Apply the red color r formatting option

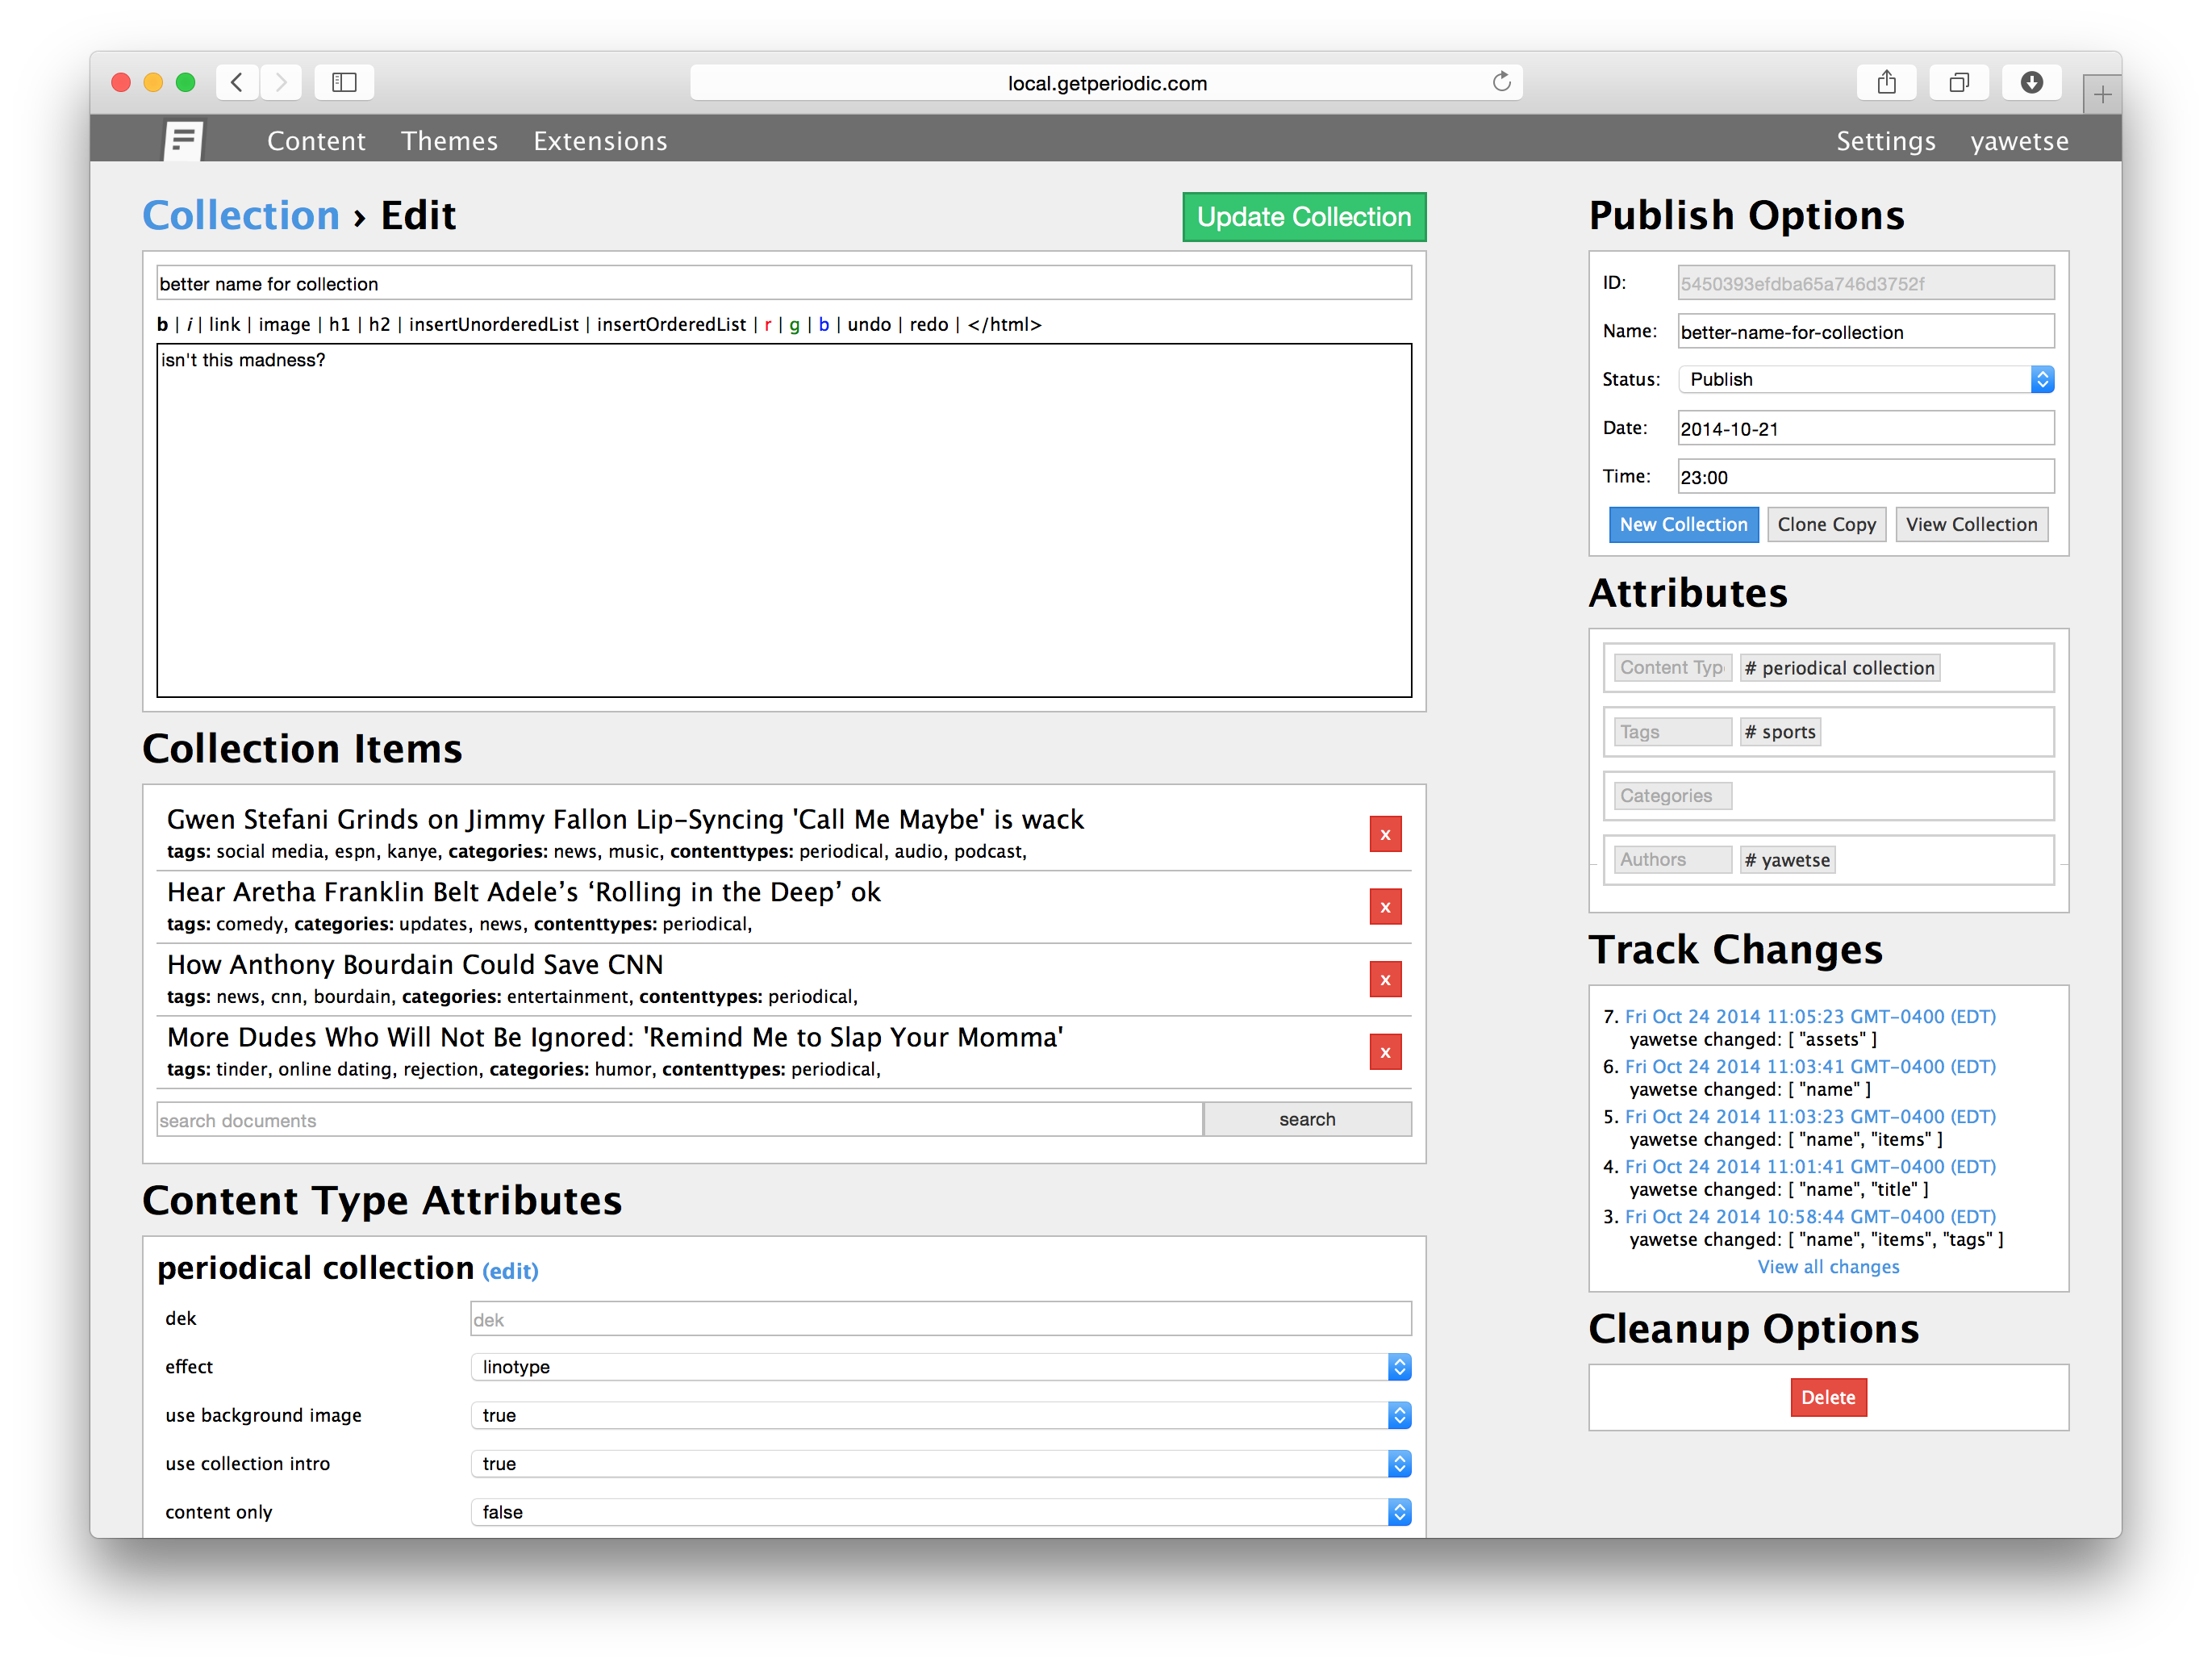coord(768,324)
